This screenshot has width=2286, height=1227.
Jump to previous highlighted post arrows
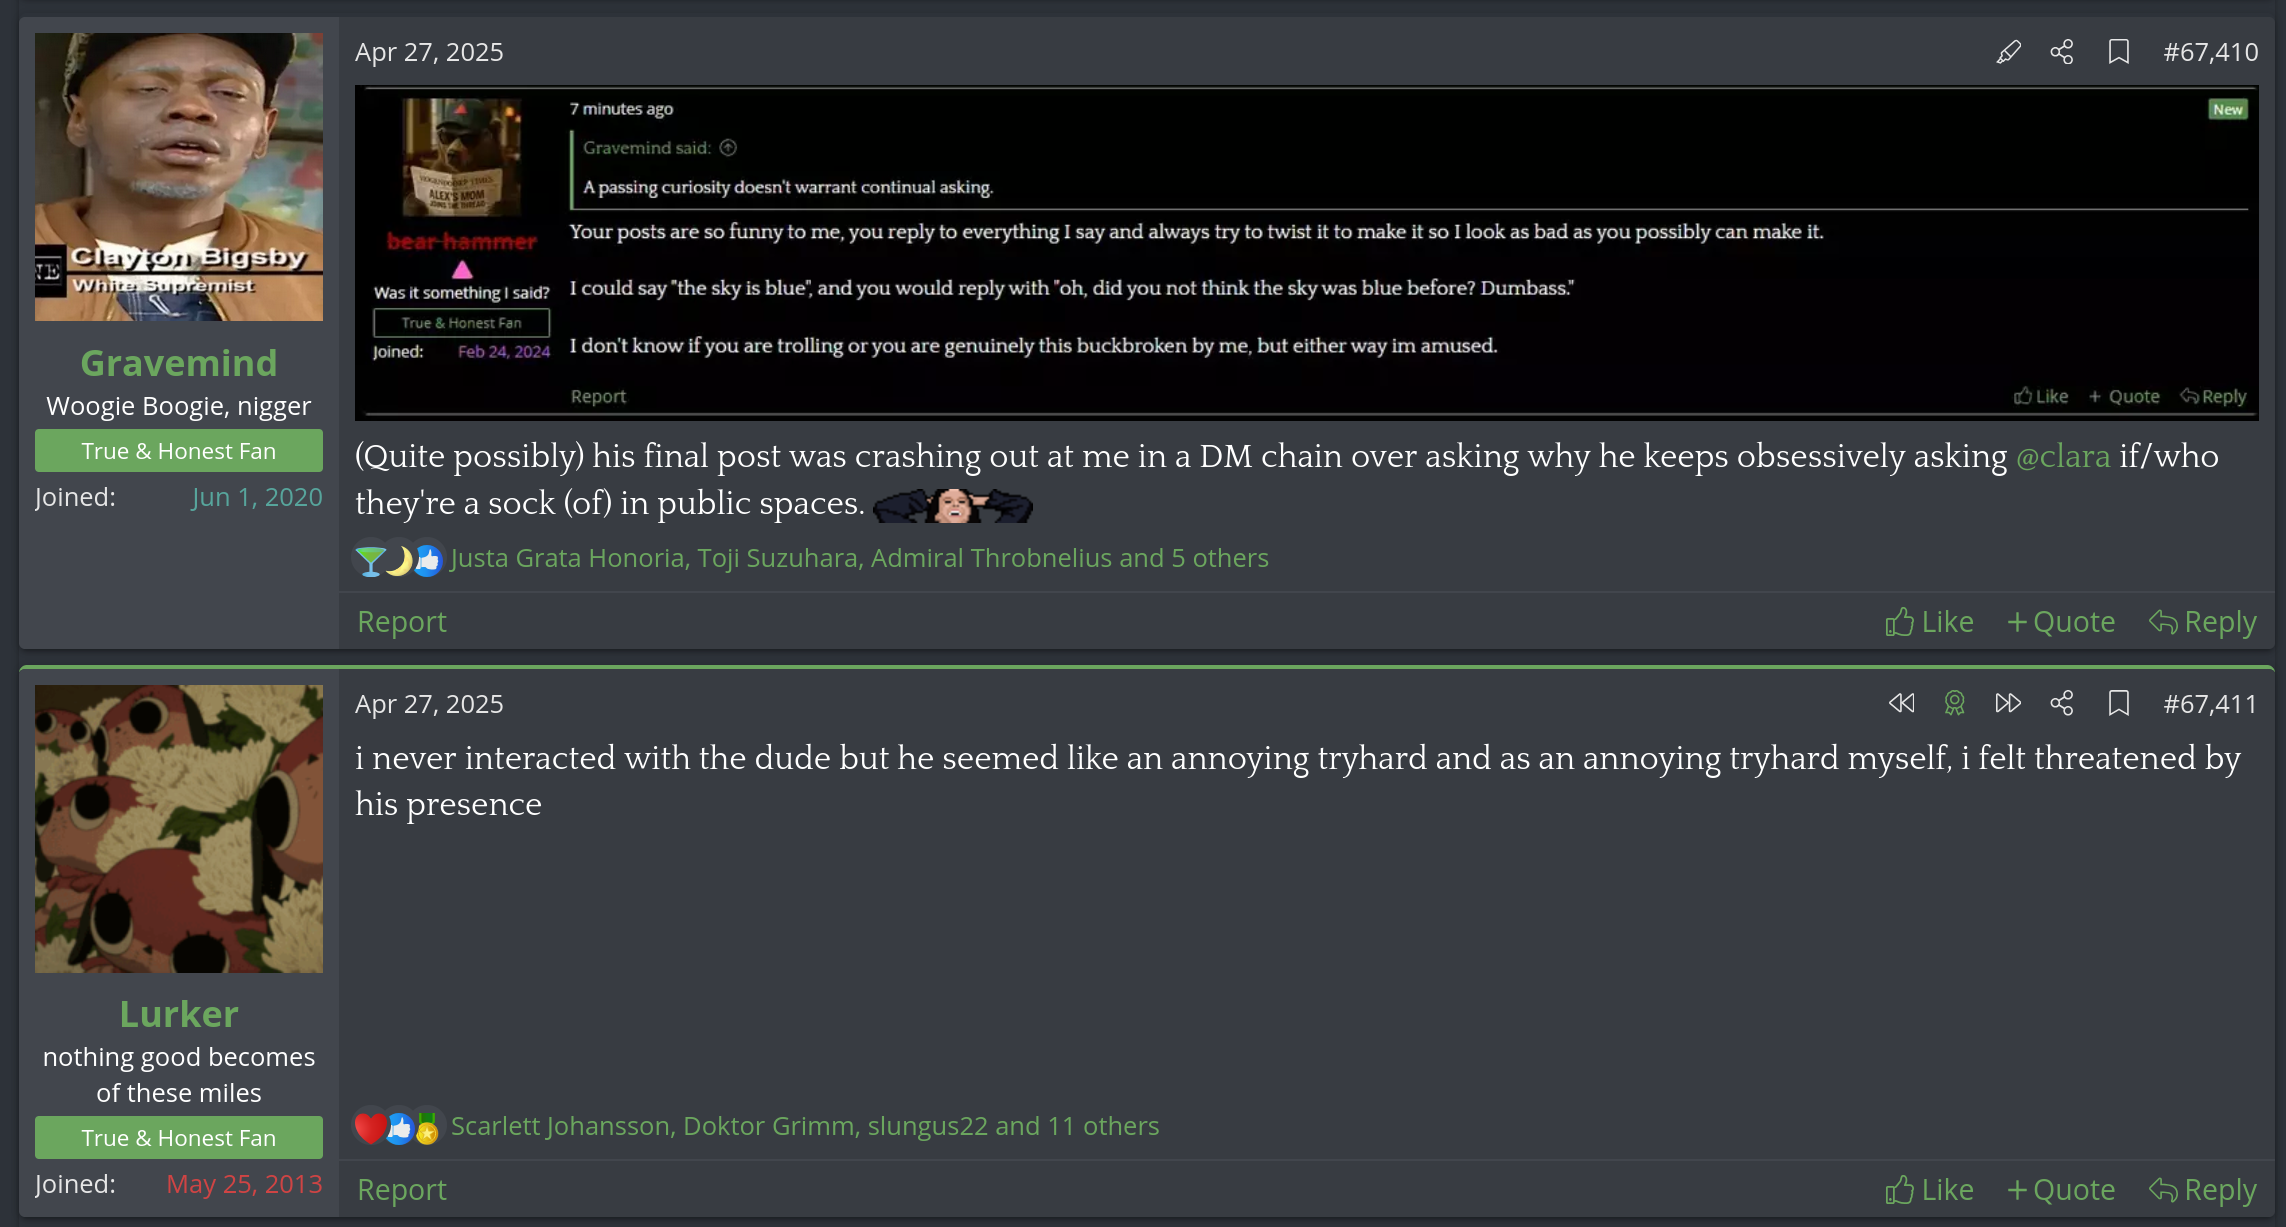pyautogui.click(x=1901, y=704)
